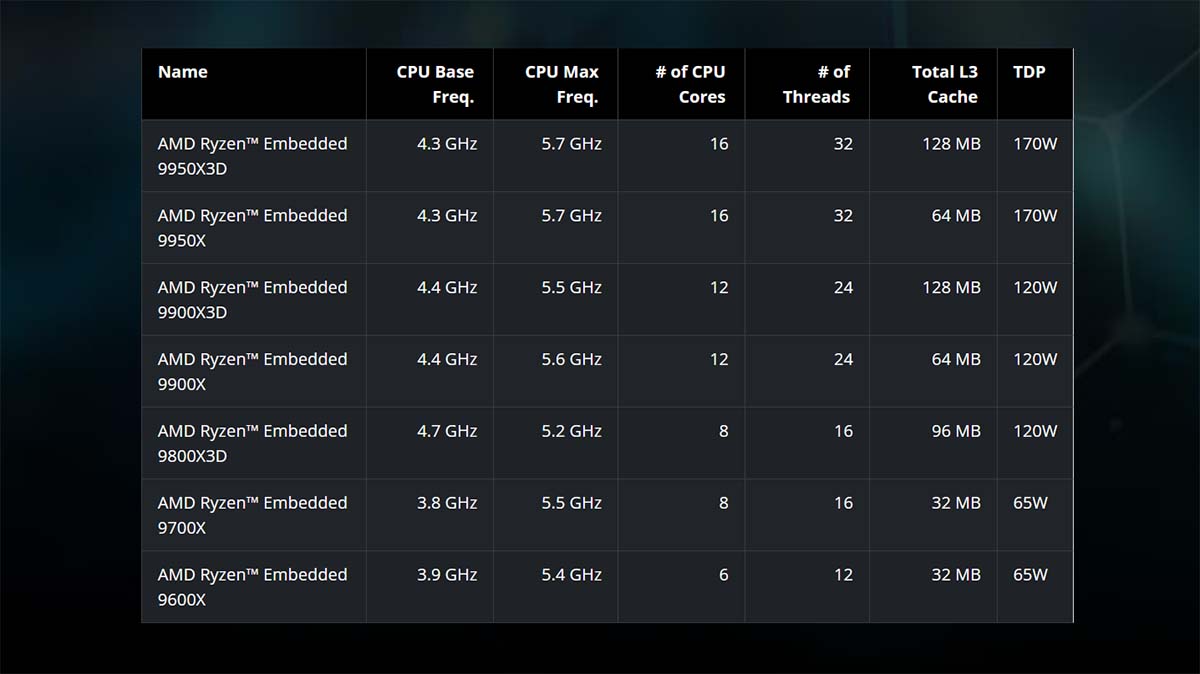
Task: Click the CPU Base Freq. column header
Action: [x=435, y=84]
